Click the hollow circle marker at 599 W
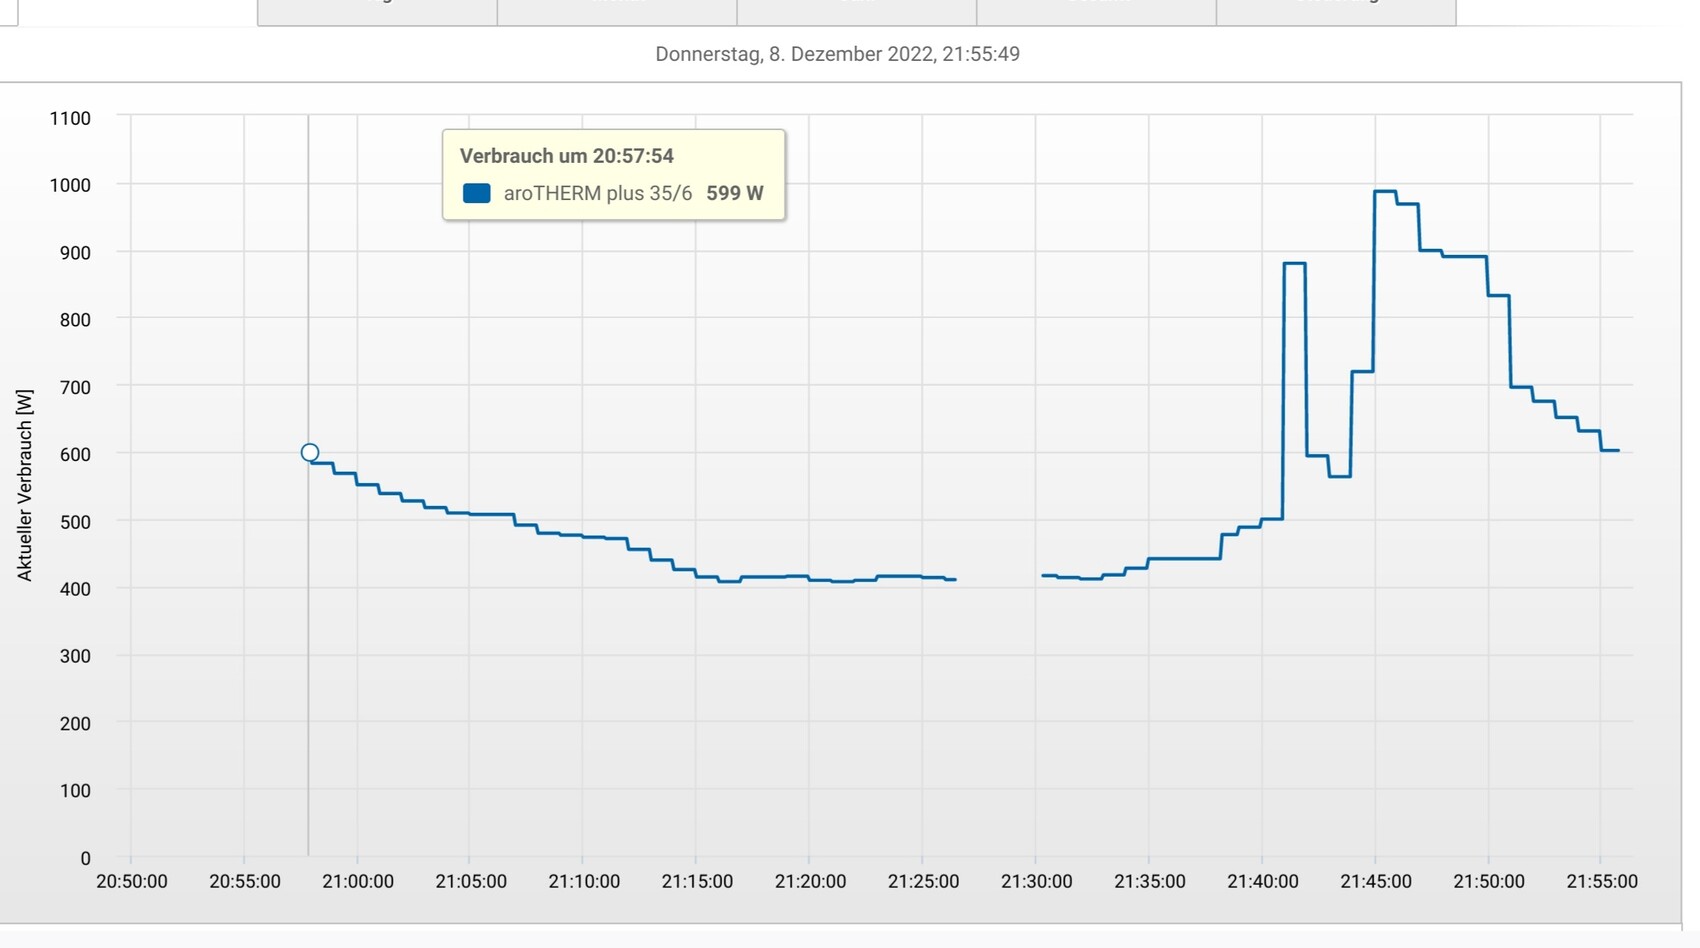The image size is (1700, 948). point(310,453)
